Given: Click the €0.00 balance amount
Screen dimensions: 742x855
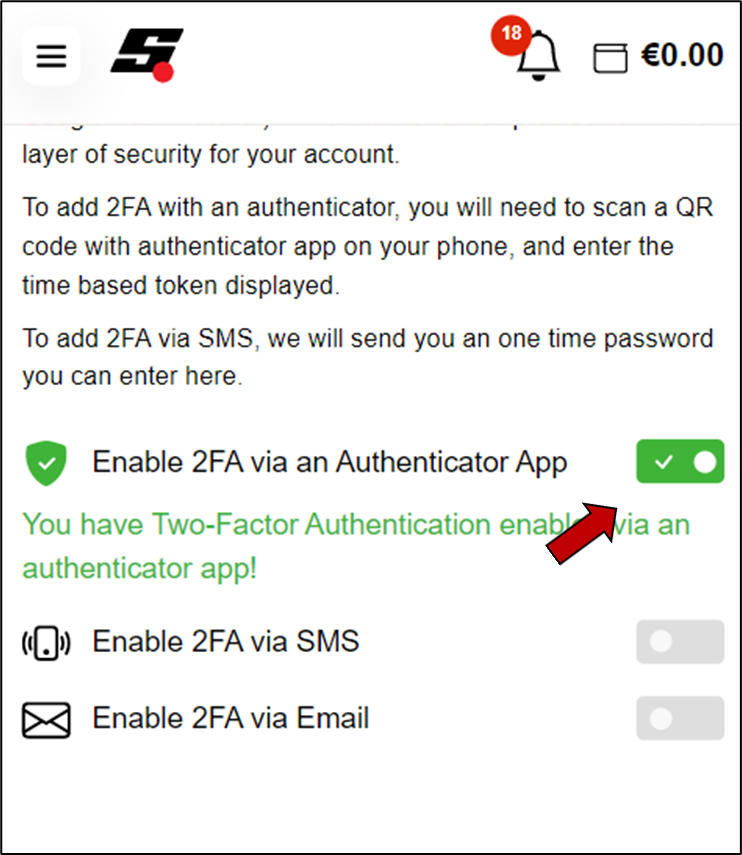Looking at the screenshot, I should coord(682,55).
